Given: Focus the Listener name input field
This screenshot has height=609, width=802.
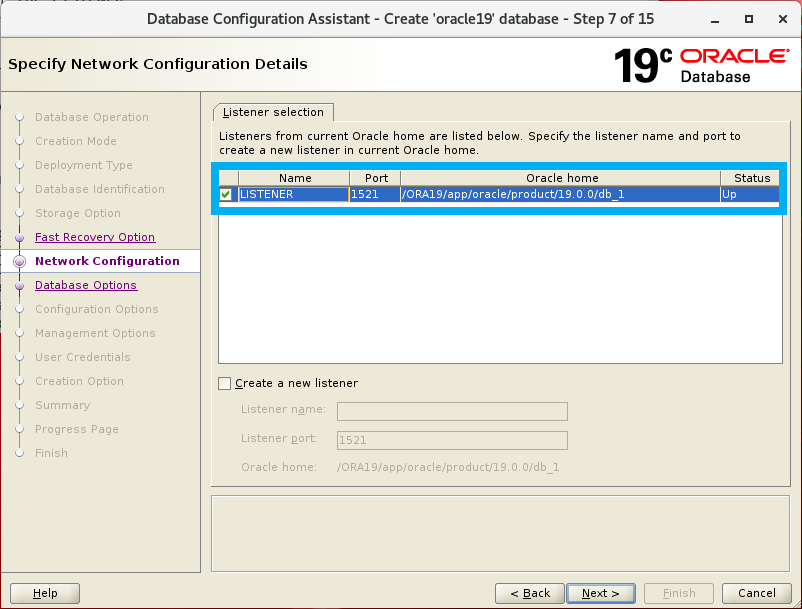Looking at the screenshot, I should 452,411.
